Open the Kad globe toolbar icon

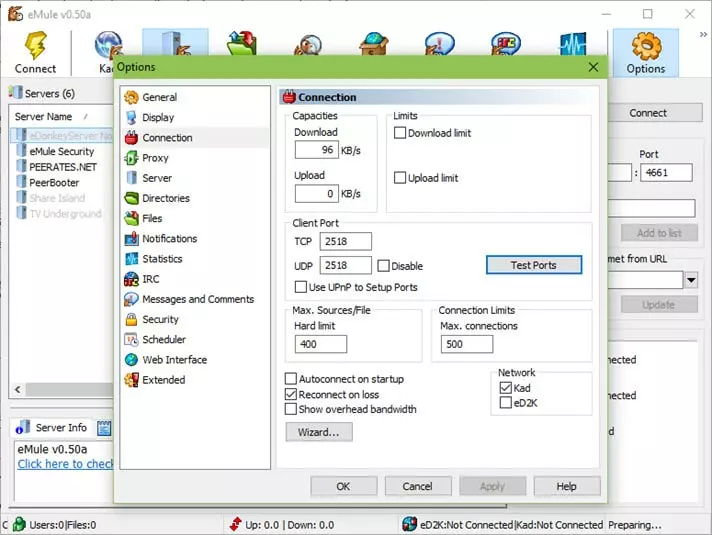tap(108, 45)
